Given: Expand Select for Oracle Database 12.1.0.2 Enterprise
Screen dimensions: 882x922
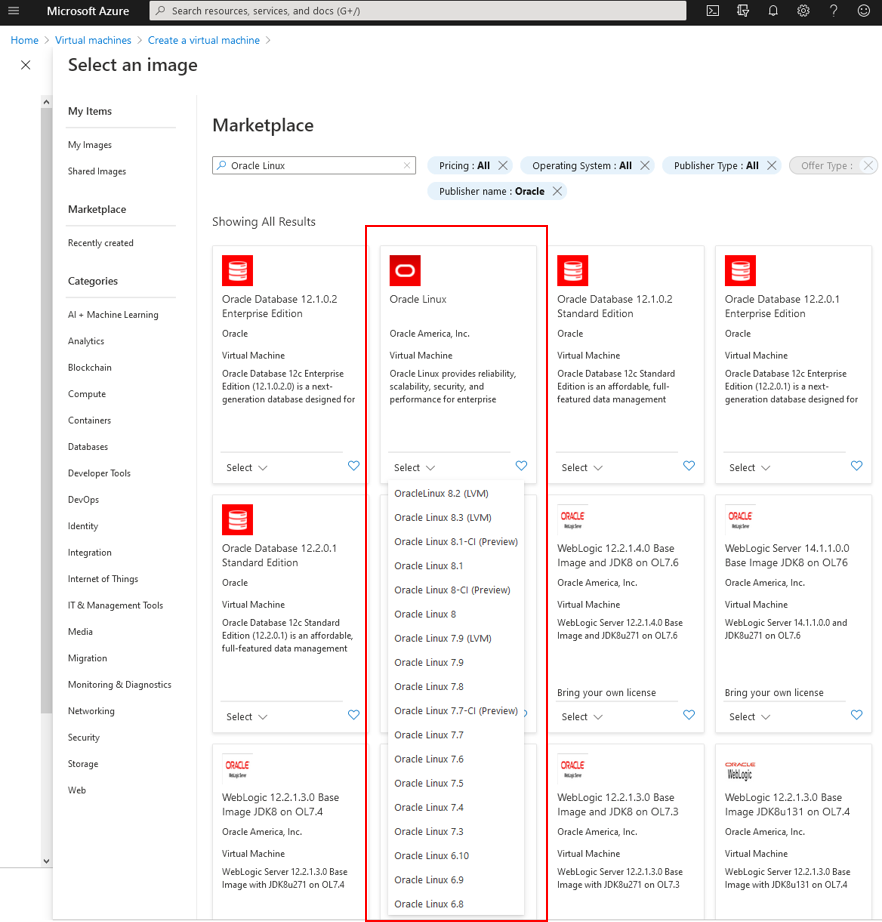Looking at the screenshot, I should (246, 467).
